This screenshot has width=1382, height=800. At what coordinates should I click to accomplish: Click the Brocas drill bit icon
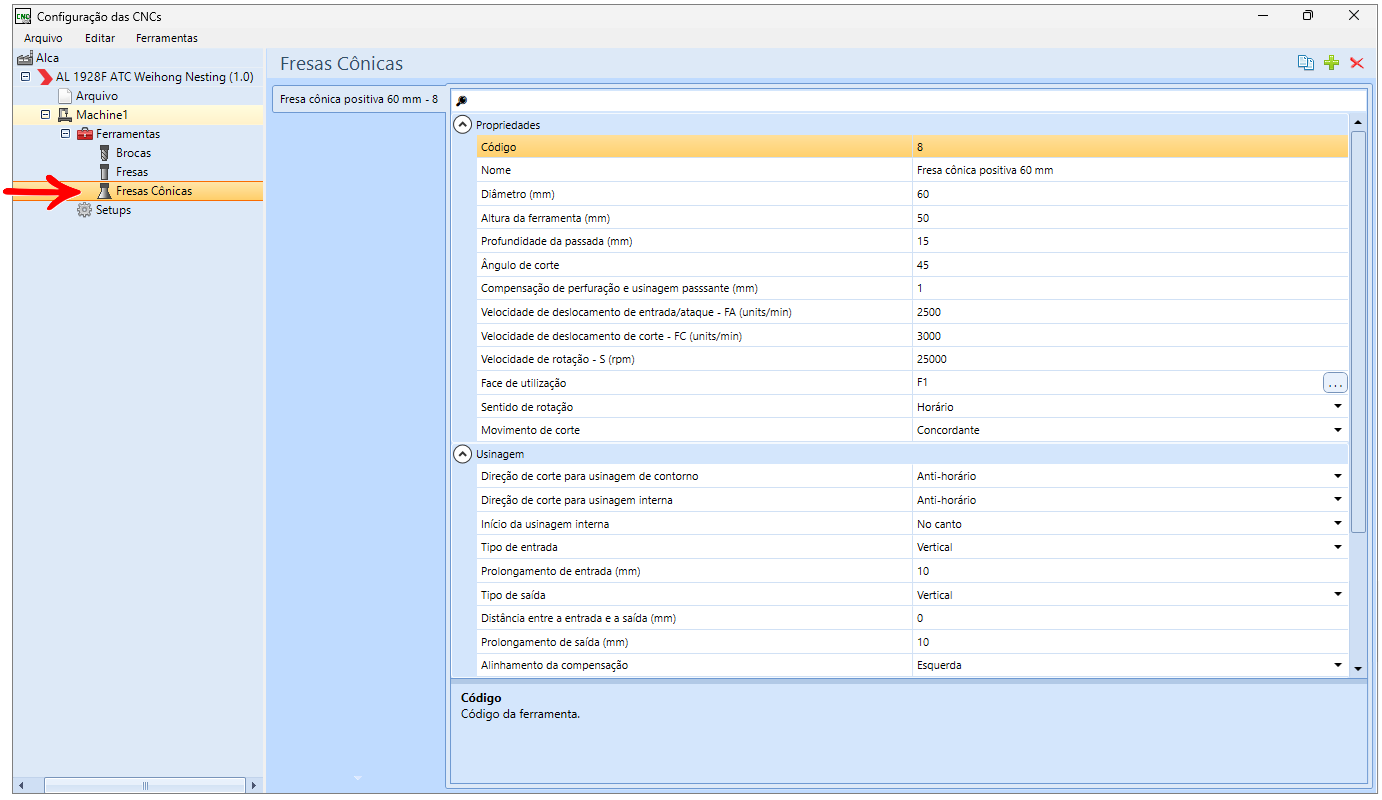pos(104,153)
